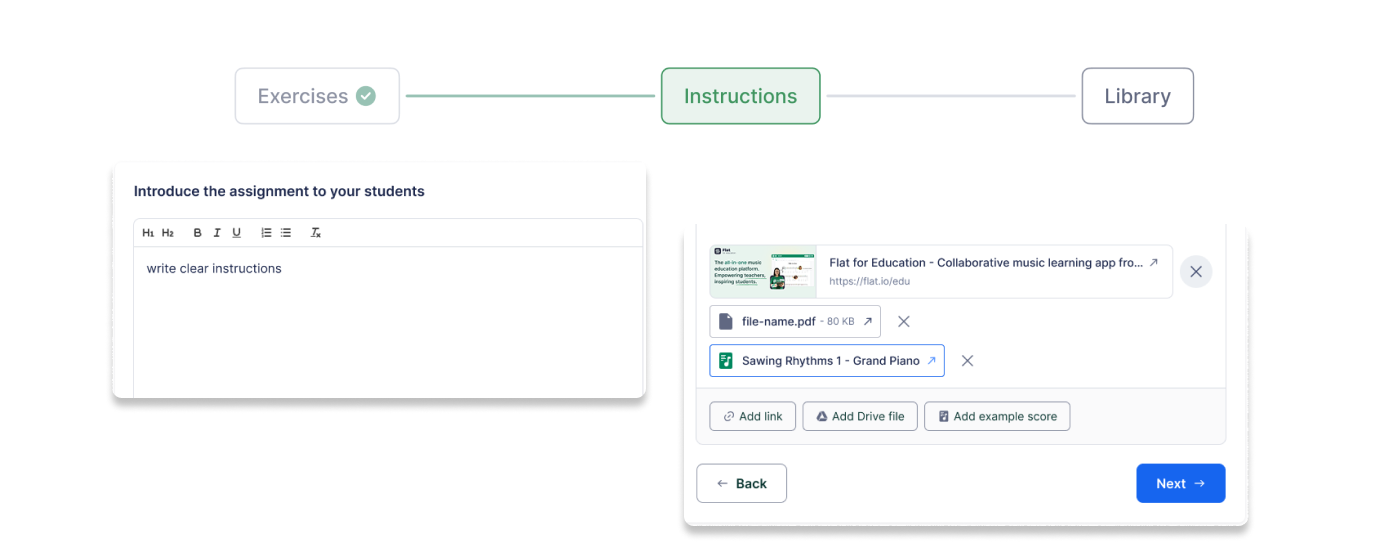Click into the instructions text editor

pyautogui.click(x=388, y=320)
